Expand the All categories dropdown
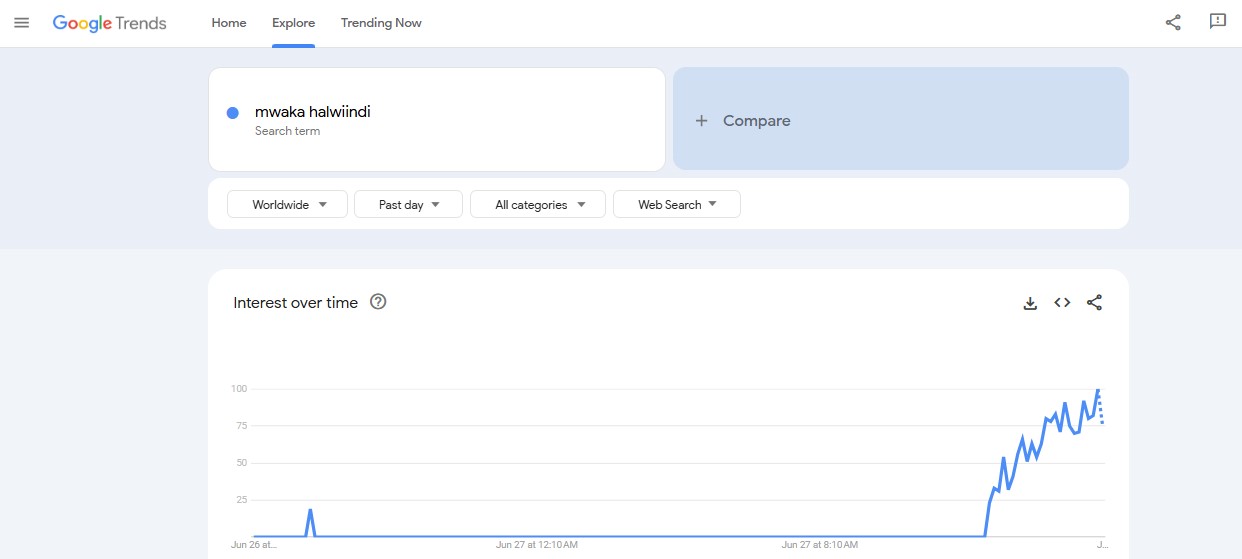 [537, 205]
